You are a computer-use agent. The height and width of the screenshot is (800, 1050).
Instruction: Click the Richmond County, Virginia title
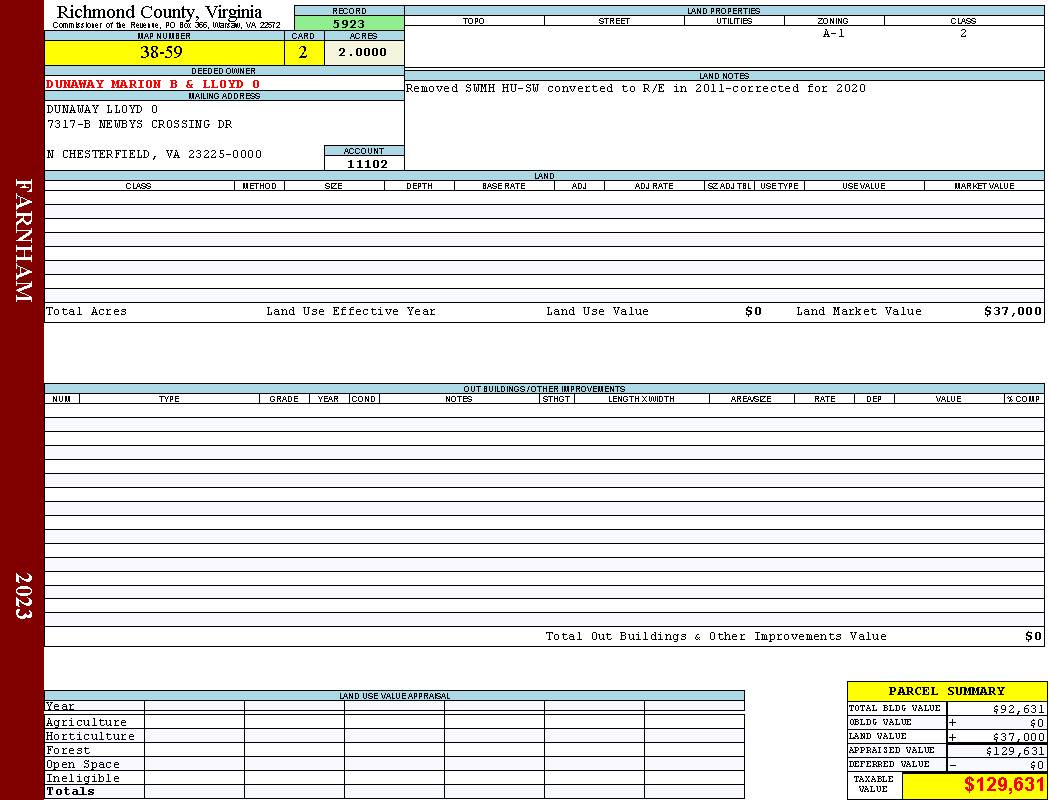[159, 12]
